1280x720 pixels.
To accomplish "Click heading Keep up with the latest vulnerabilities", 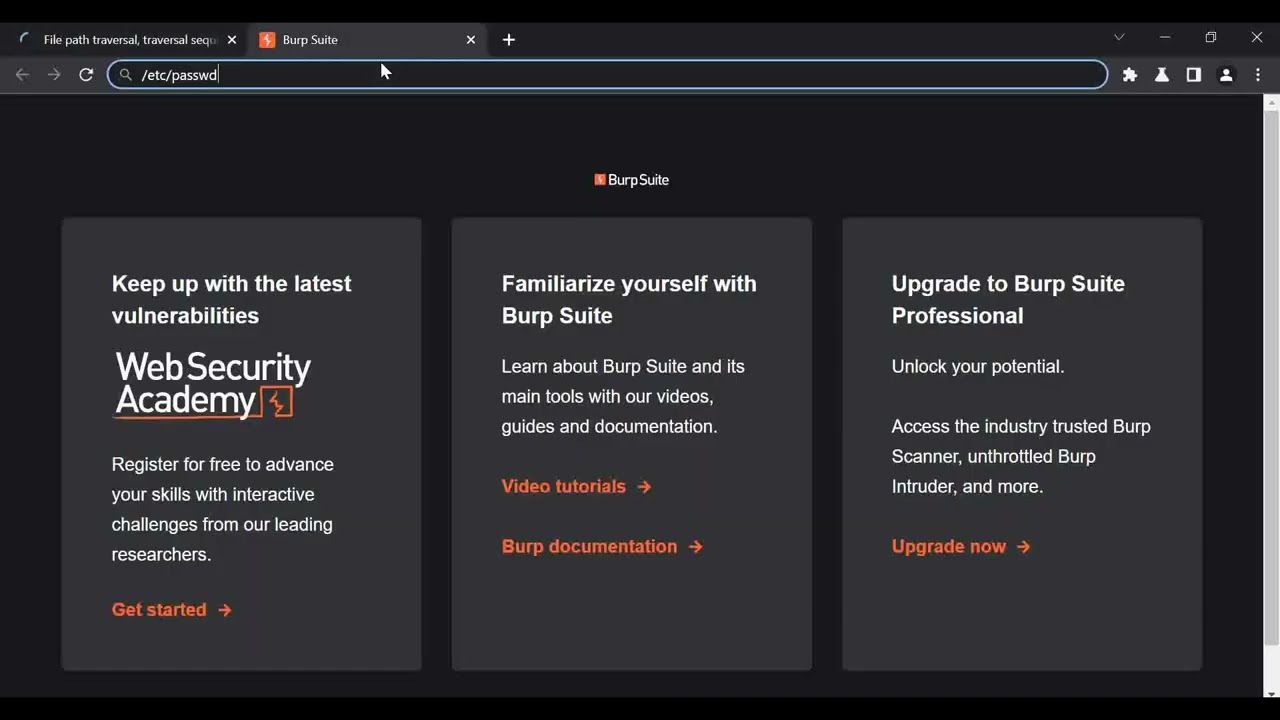I will pos(232,300).
